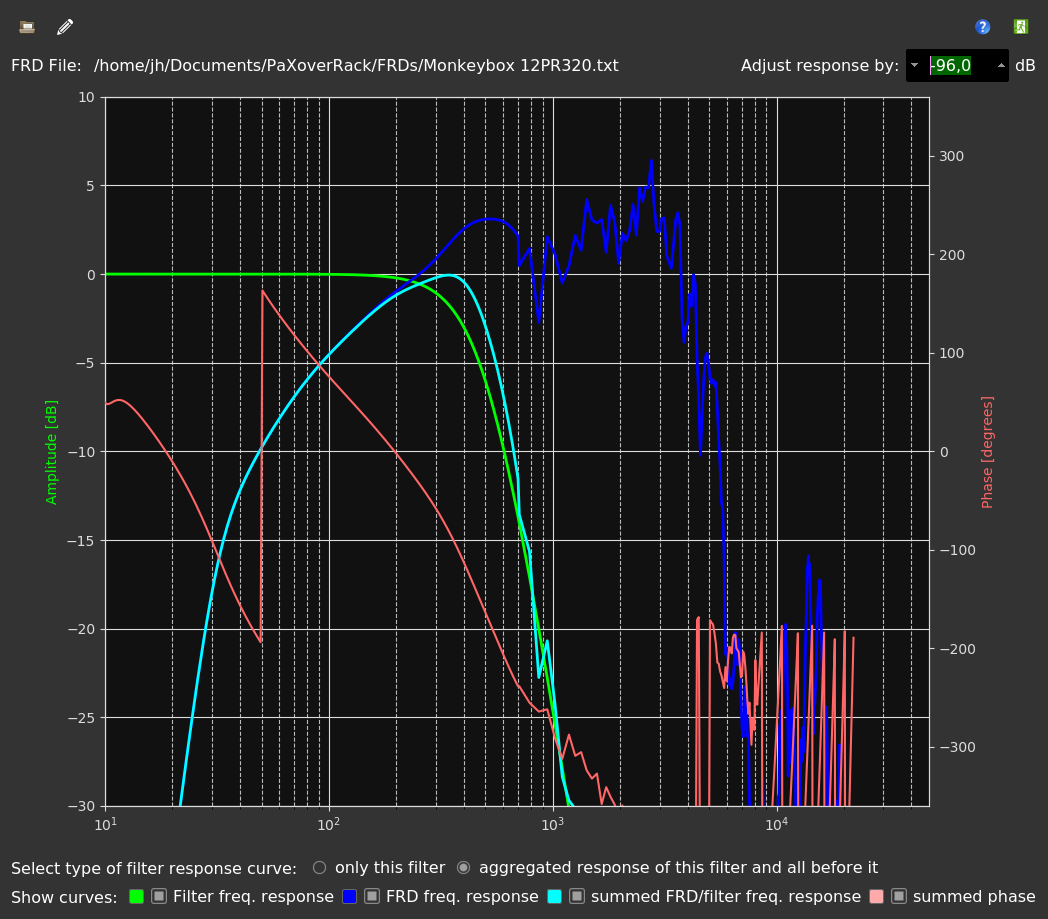Screen dimensions: 1048x919
Task: Select 'only this filter' radio option
Action: pos(319,868)
